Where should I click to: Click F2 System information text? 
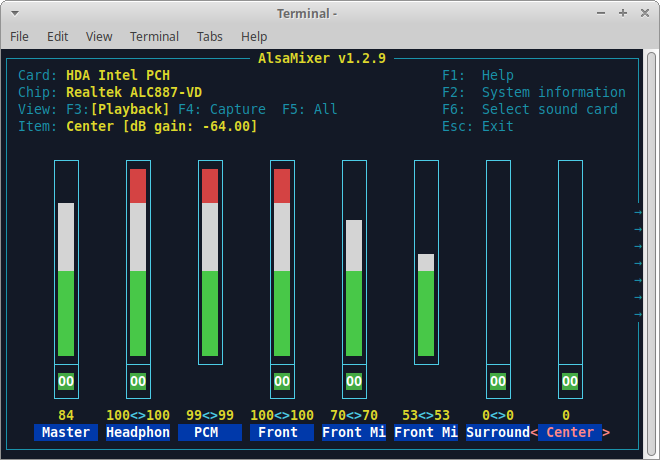(x=534, y=92)
